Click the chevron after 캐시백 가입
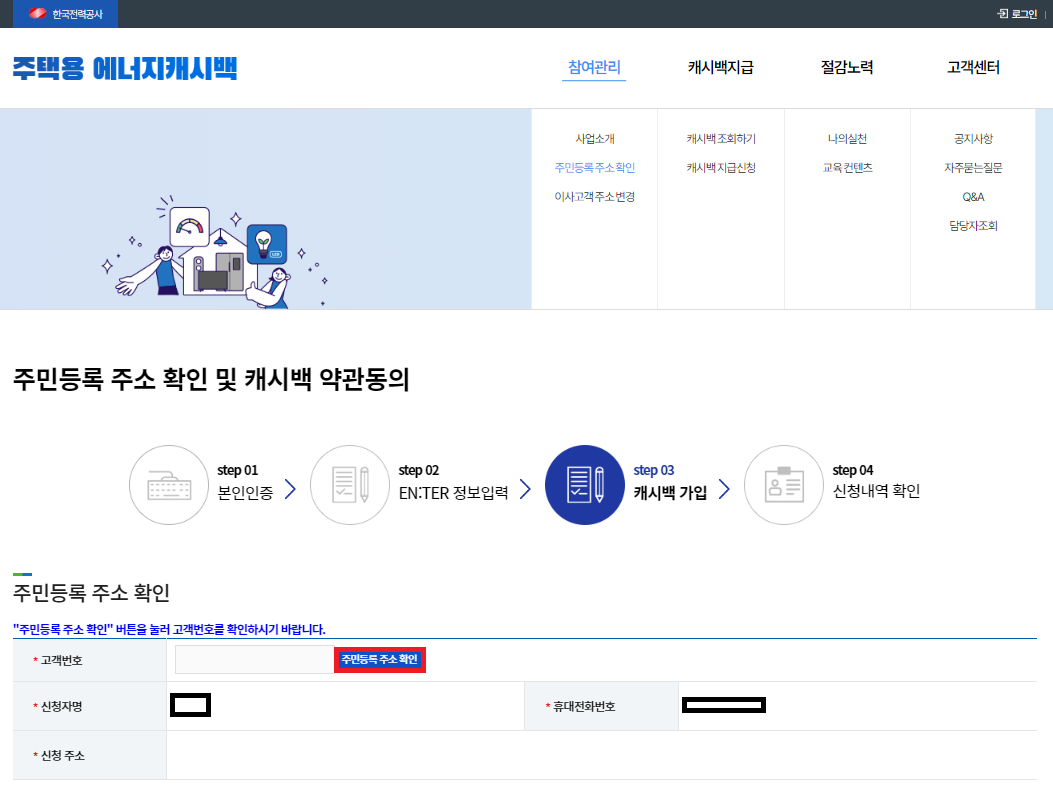This screenshot has width=1053, height=793. (724, 489)
